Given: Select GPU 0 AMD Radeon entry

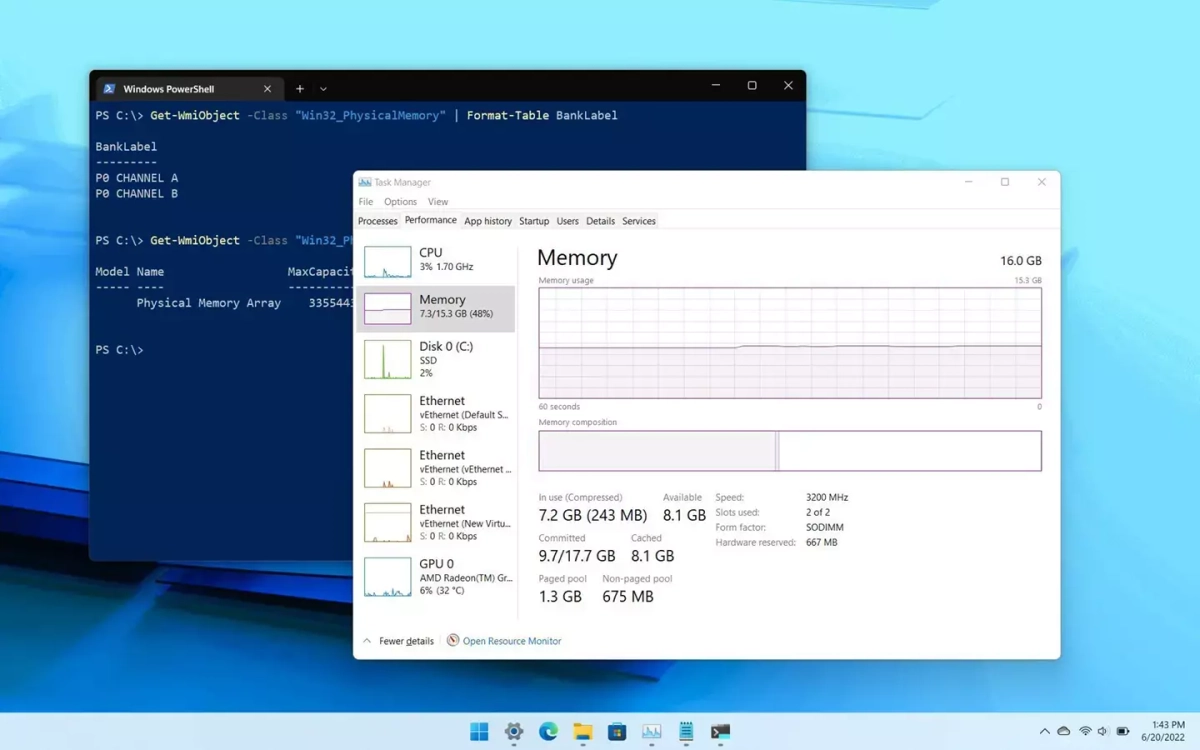Looking at the screenshot, I should [436, 577].
